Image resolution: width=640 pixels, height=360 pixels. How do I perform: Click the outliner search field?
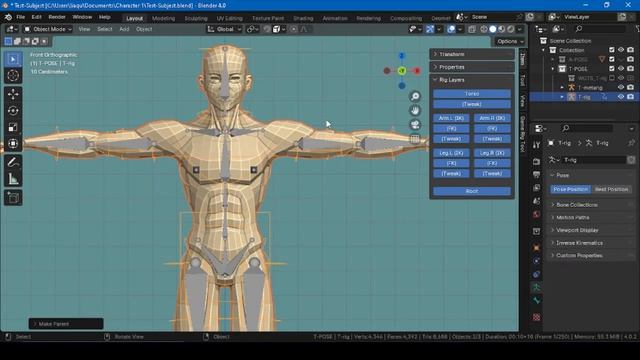(599, 29)
